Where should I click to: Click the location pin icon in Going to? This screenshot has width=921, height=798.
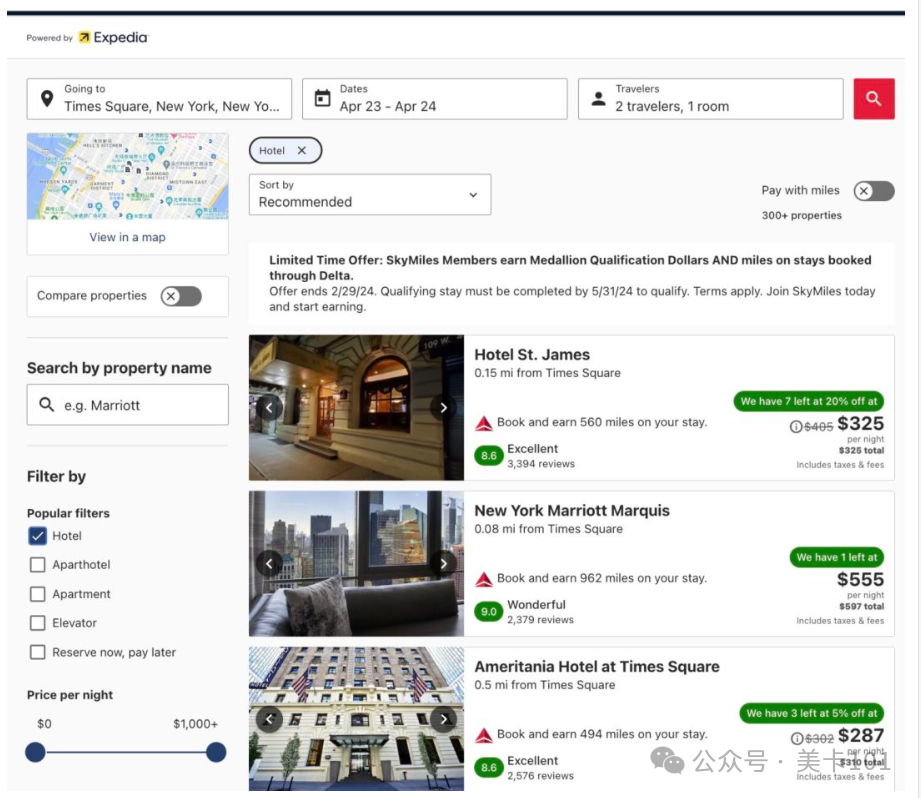click(46, 98)
